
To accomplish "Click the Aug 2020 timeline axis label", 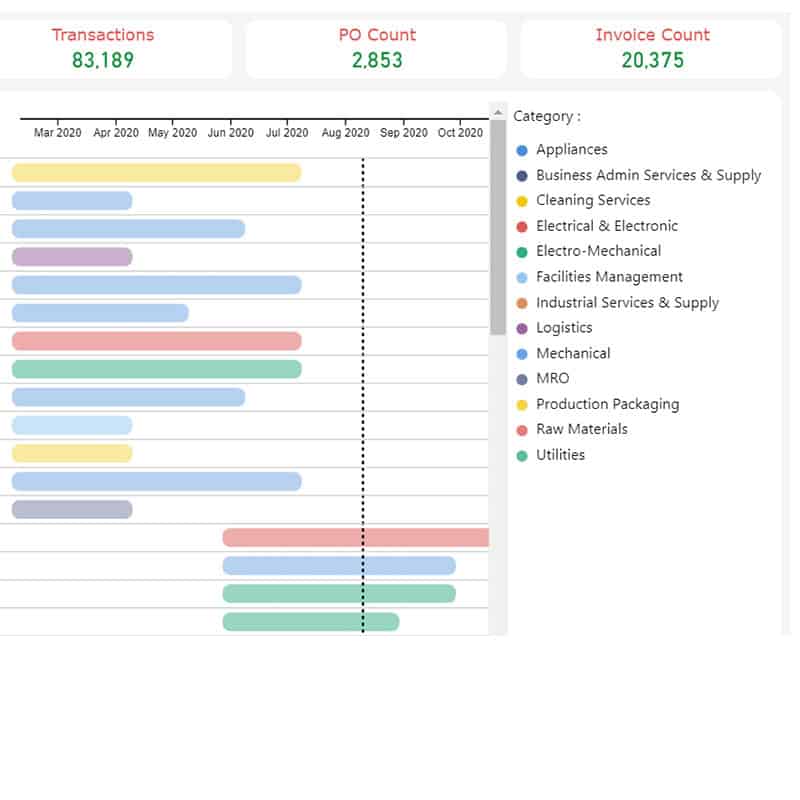I will (345, 132).
